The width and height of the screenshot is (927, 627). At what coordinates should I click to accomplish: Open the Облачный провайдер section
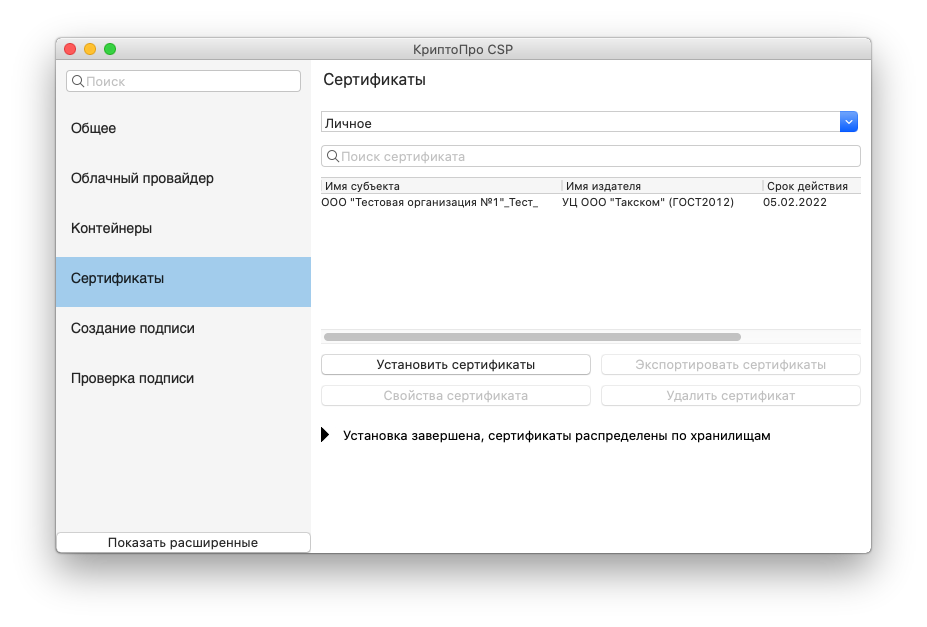pos(183,178)
